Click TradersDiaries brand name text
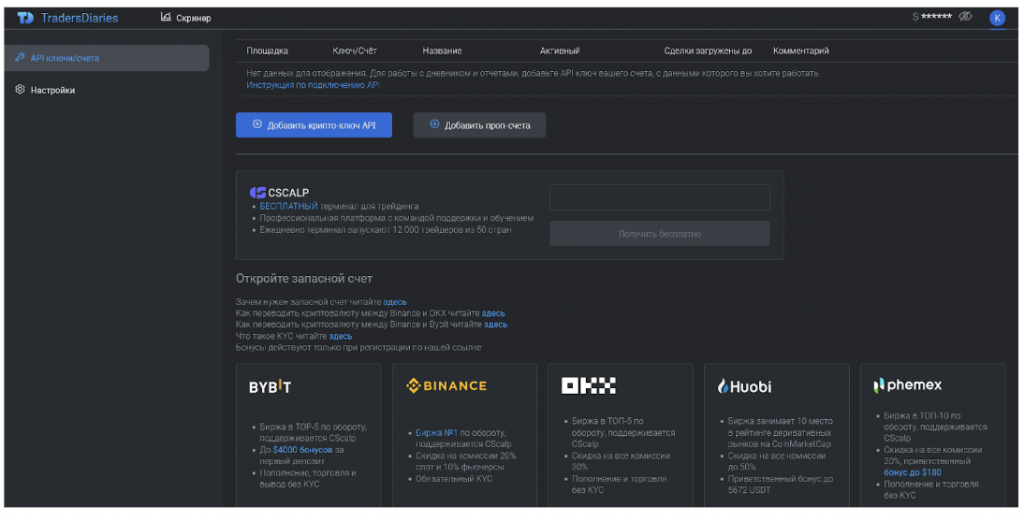Viewport: 1024px width, 522px height. [x=80, y=18]
